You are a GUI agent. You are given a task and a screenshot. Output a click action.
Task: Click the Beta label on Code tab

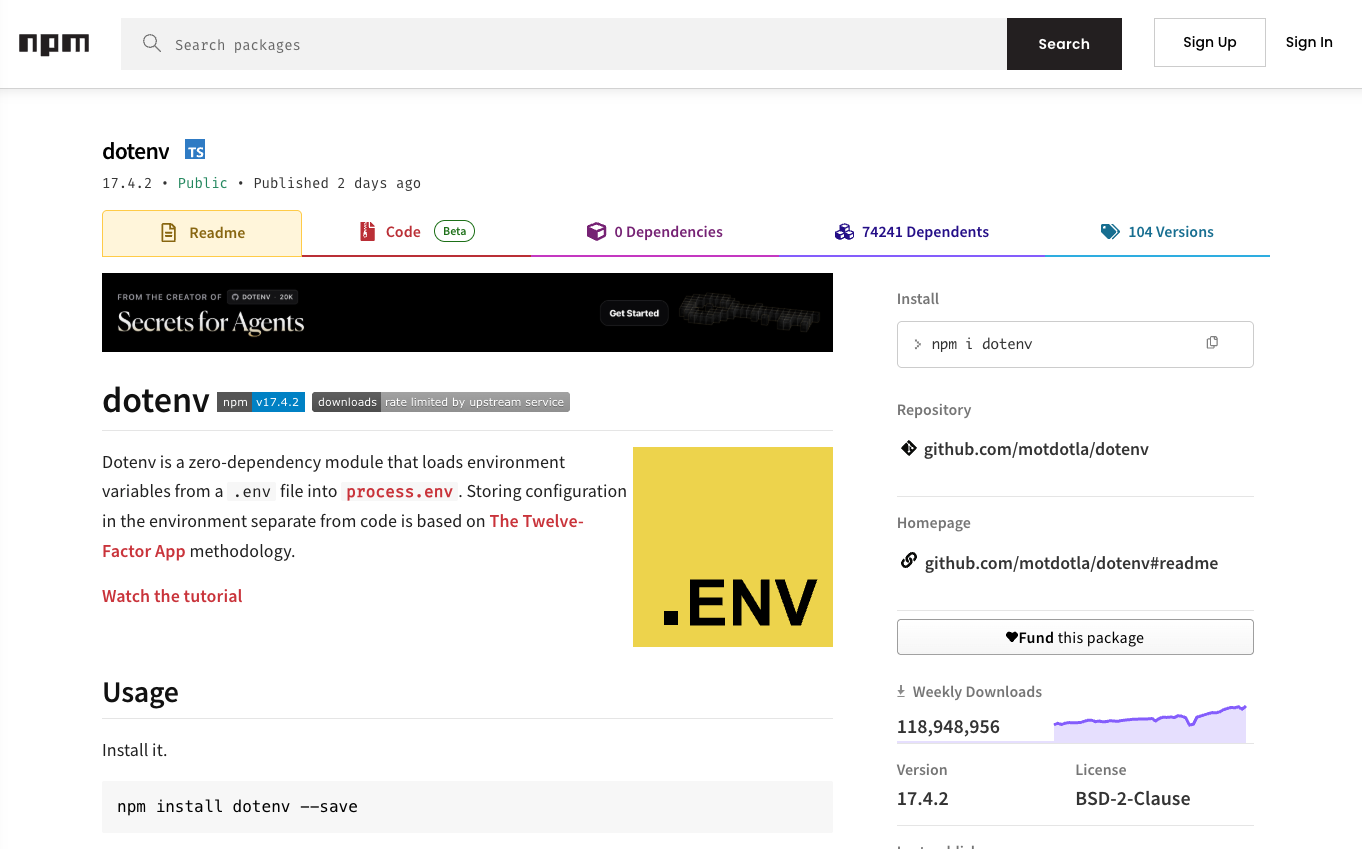click(454, 231)
